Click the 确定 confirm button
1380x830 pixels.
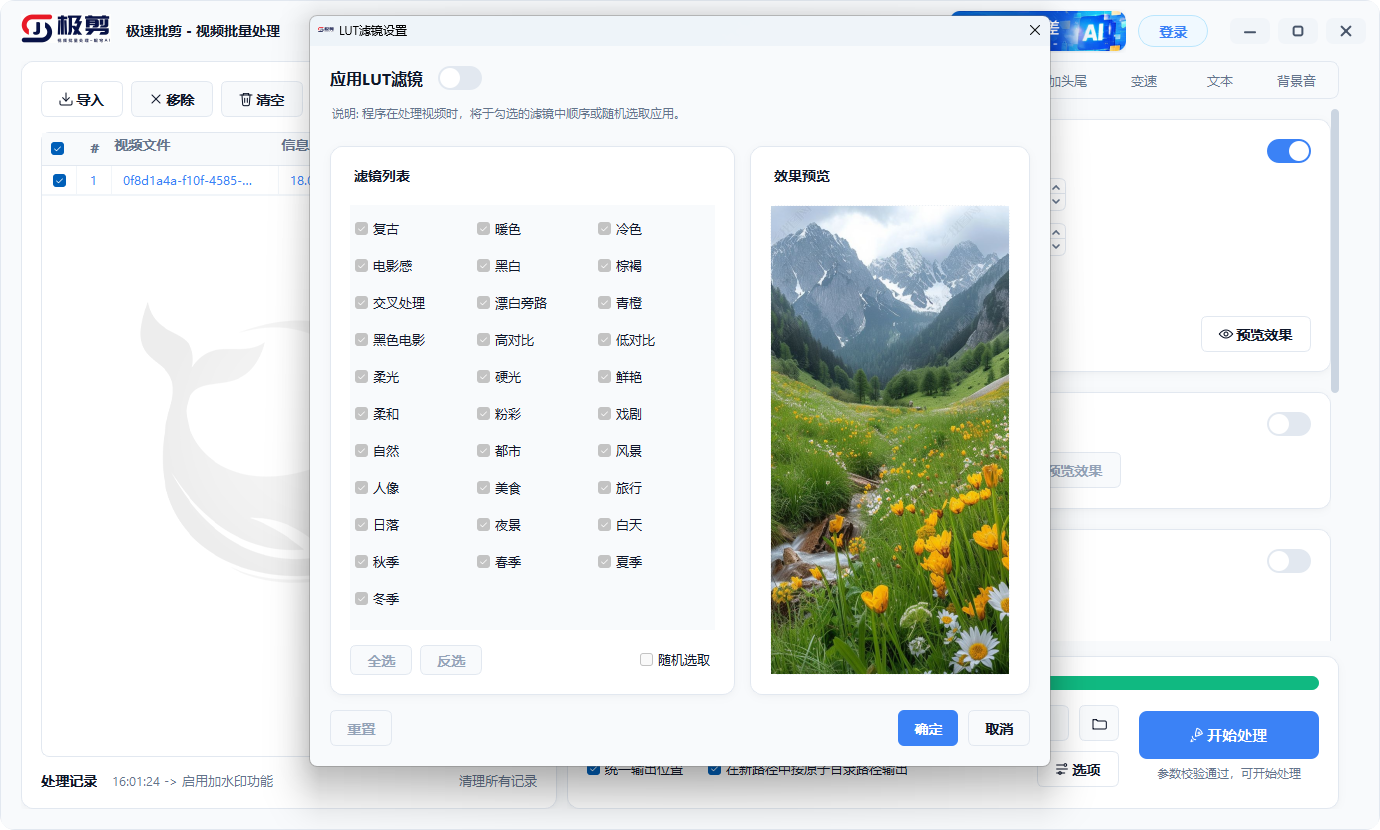coord(927,728)
